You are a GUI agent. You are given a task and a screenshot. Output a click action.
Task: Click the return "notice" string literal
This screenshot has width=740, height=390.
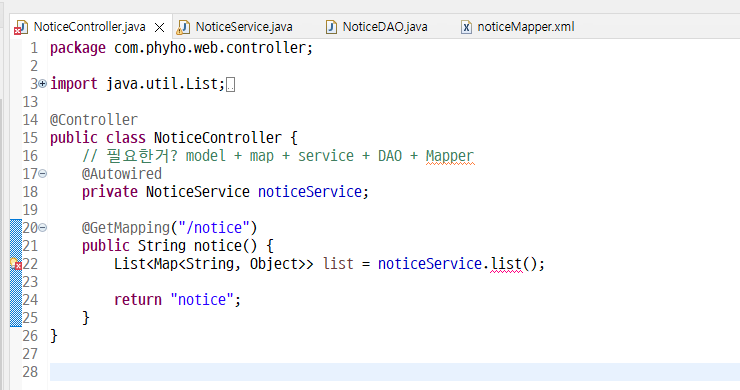(202, 299)
